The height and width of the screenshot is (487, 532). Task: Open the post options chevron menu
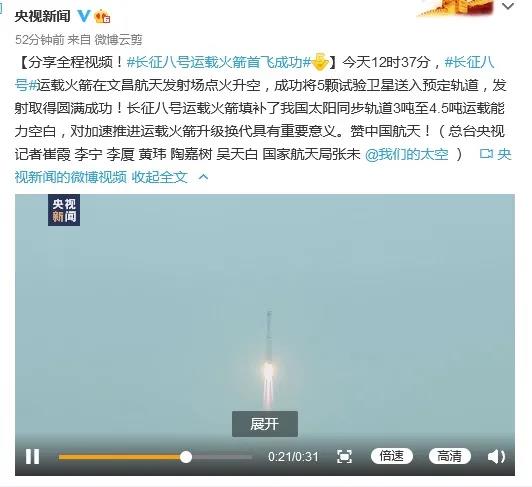(508, 6)
